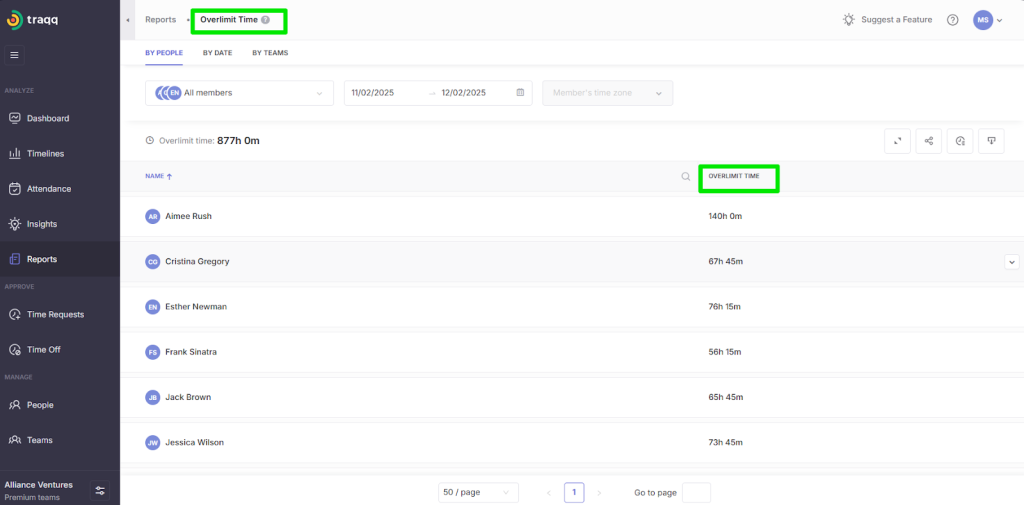Click the share report icon
This screenshot has width=1024, height=505.
pyautogui.click(x=929, y=141)
